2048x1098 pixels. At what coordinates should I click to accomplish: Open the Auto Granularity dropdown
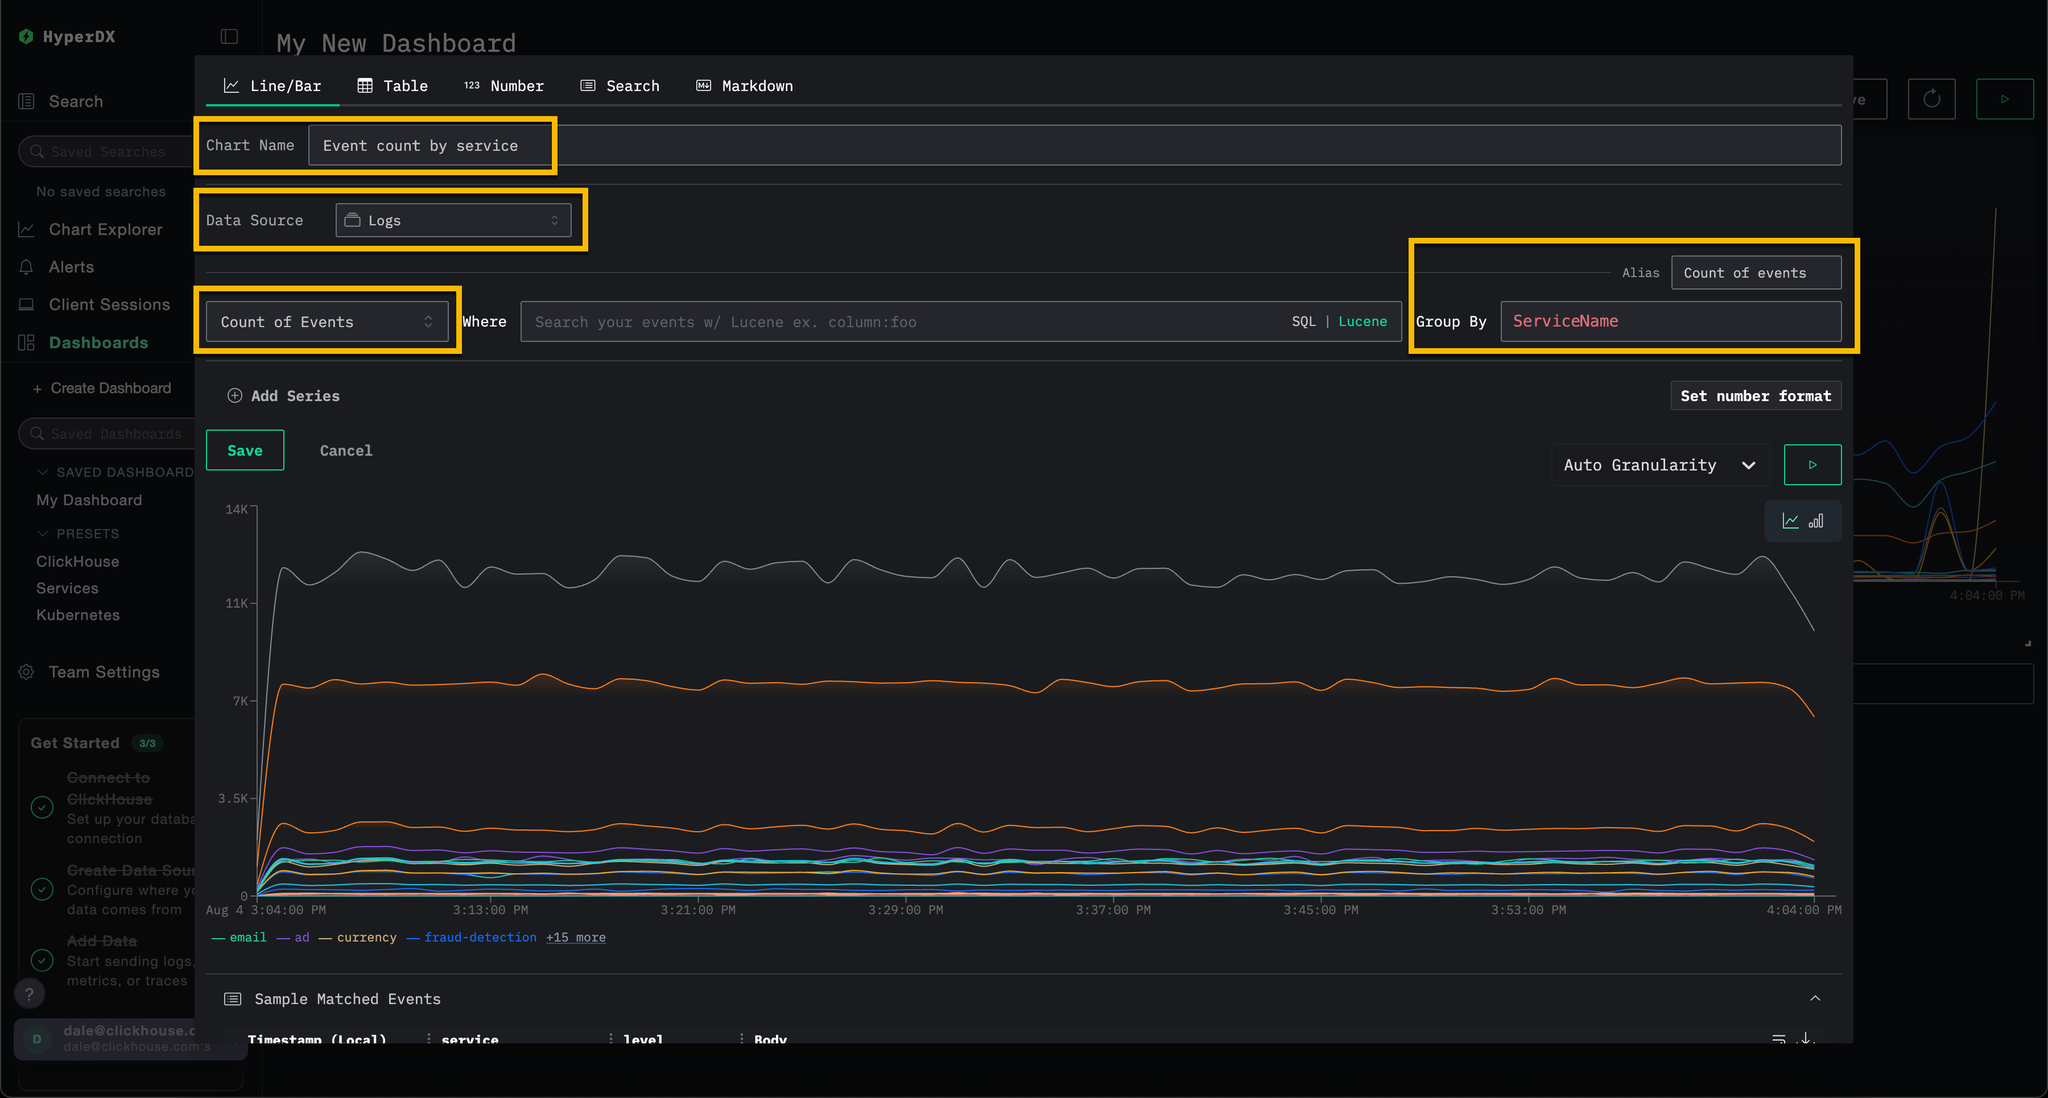click(x=1658, y=464)
